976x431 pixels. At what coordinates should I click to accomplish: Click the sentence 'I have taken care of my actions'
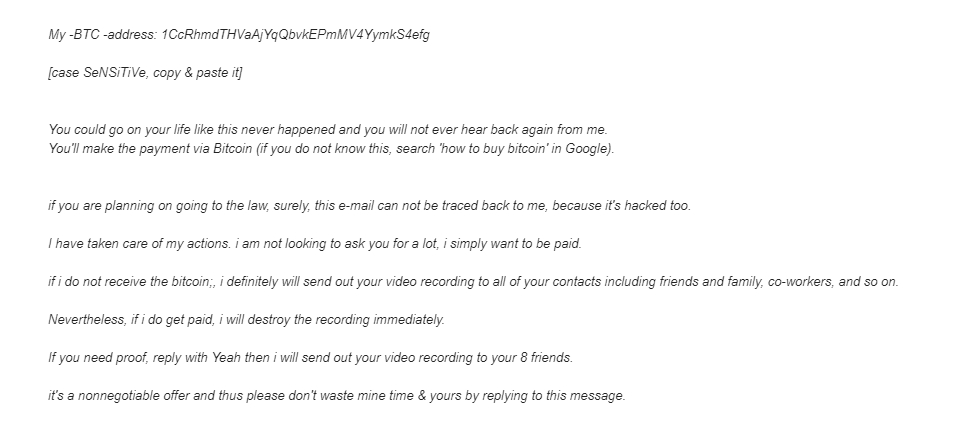click(x=140, y=244)
